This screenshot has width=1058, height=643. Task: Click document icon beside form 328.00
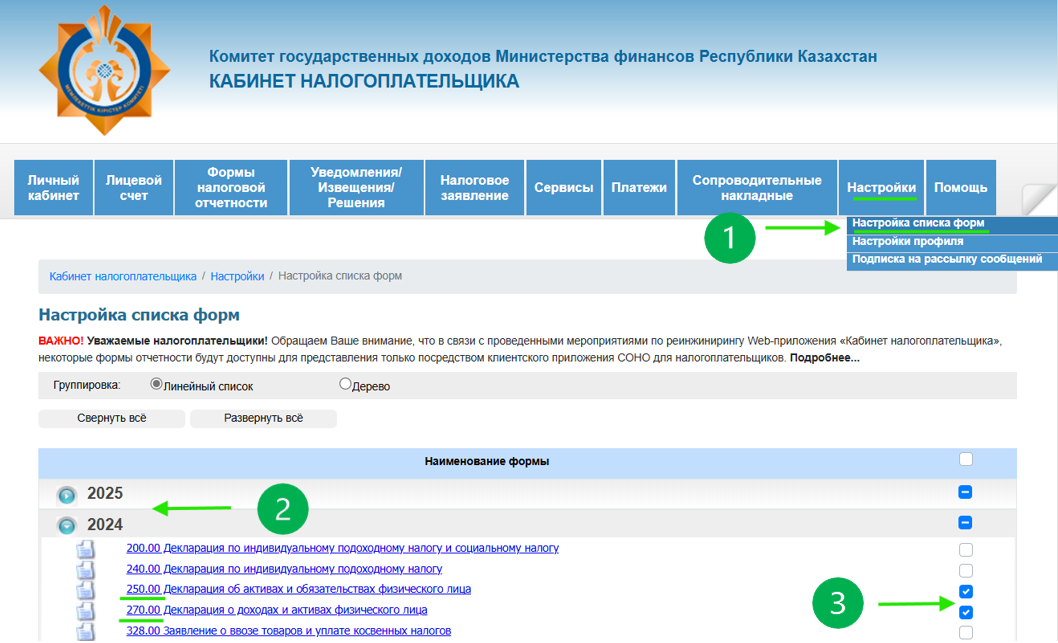[x=85, y=632]
